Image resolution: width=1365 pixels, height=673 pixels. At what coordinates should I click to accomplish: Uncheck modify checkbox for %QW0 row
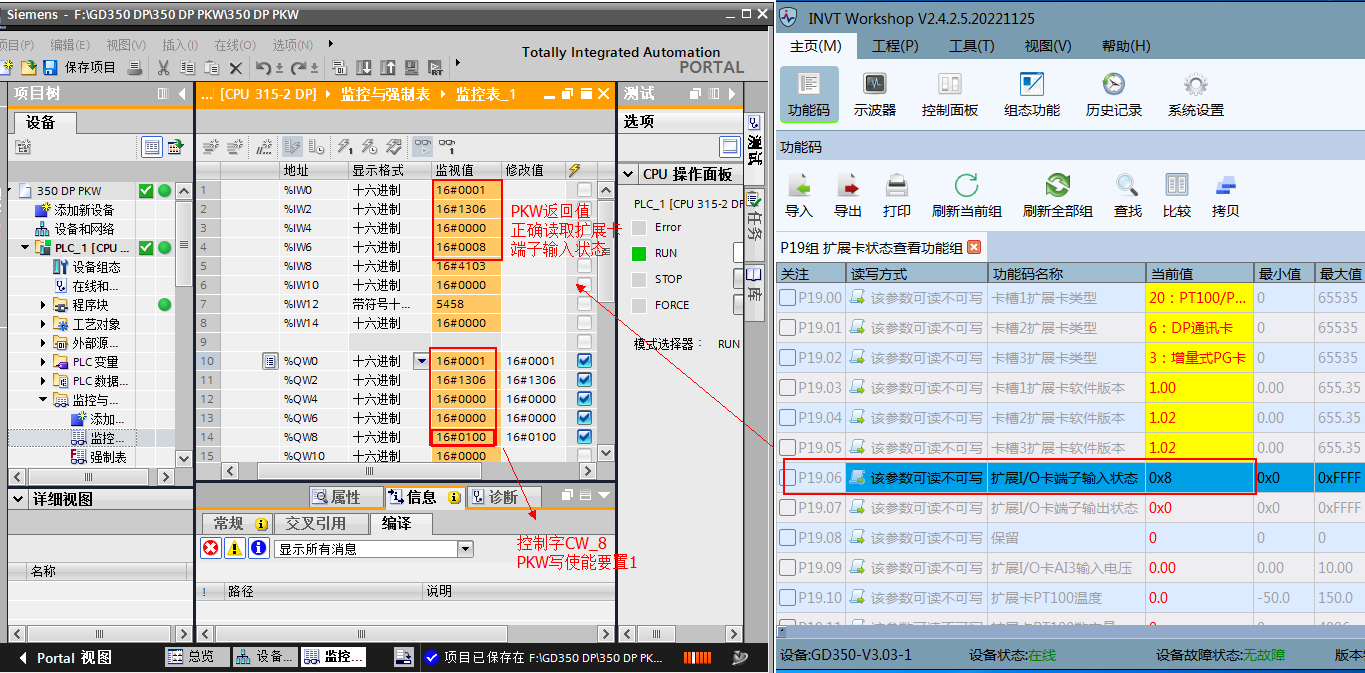pos(584,361)
